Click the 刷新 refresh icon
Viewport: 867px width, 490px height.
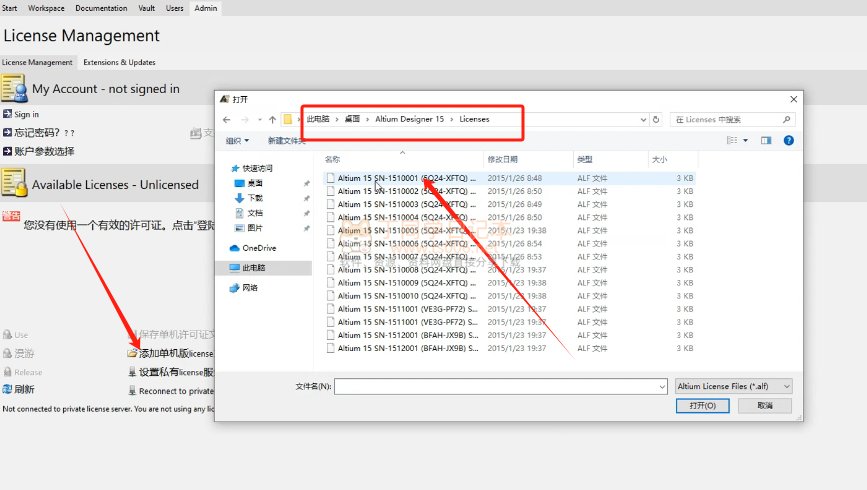[7, 389]
